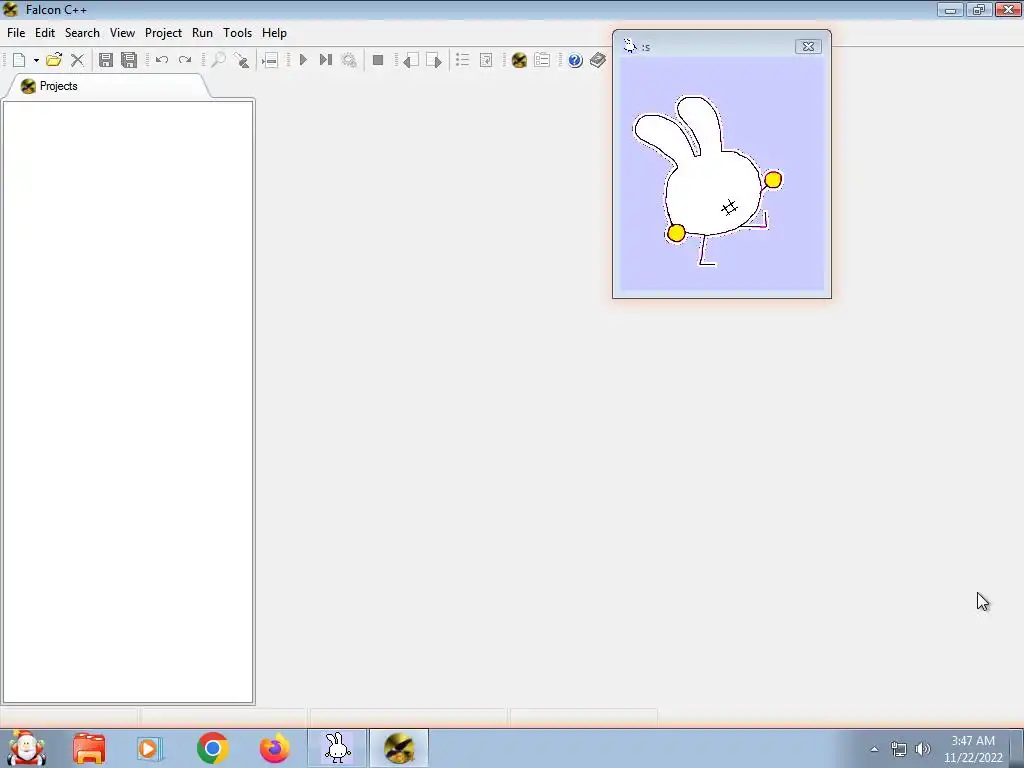Viewport: 1024px width, 768px height.
Task: Open the Run menu
Action: 202,33
